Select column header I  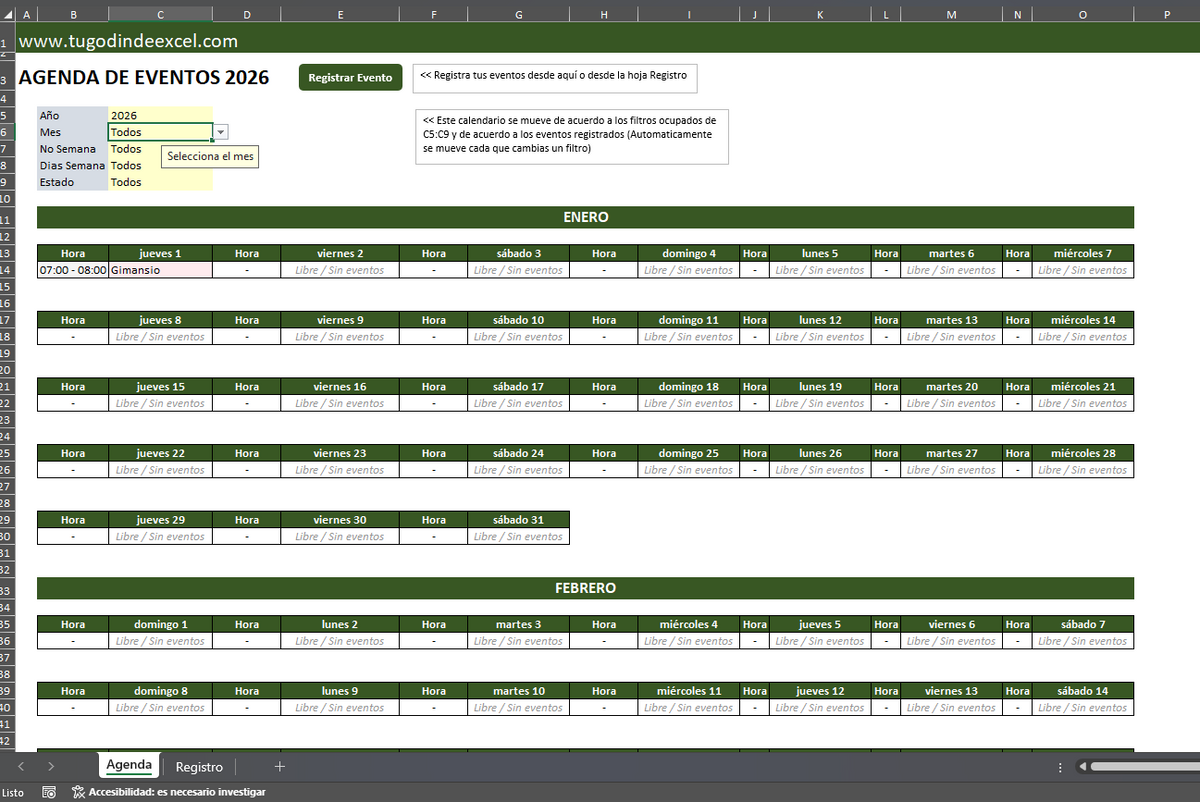pyautogui.click(x=689, y=14)
